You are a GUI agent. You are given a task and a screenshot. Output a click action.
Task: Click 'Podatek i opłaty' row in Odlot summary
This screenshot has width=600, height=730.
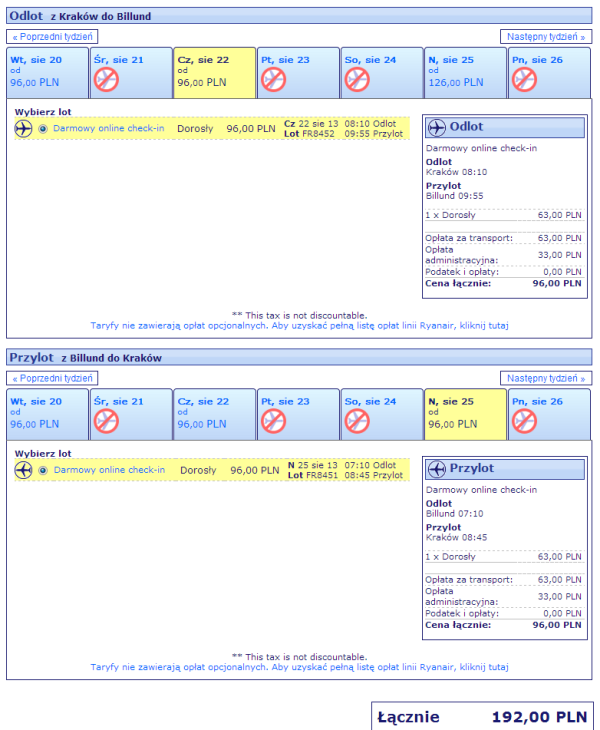(x=504, y=272)
